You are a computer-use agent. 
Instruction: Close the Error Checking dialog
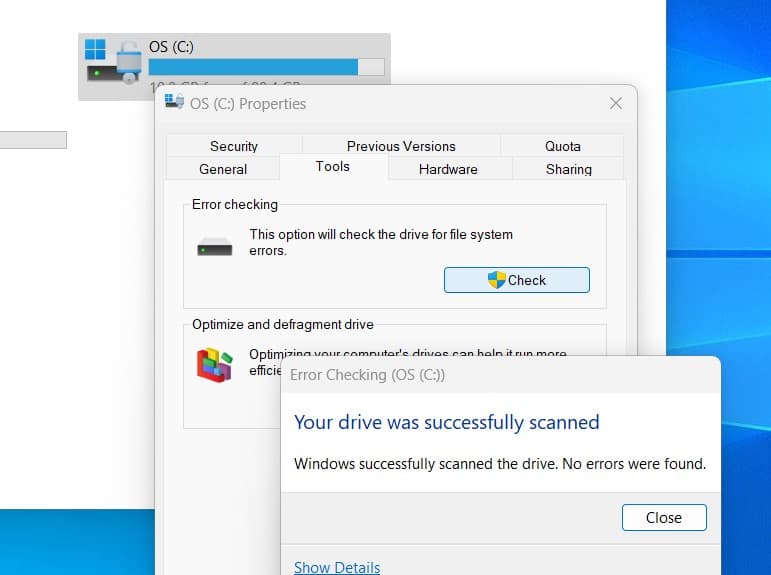point(664,517)
